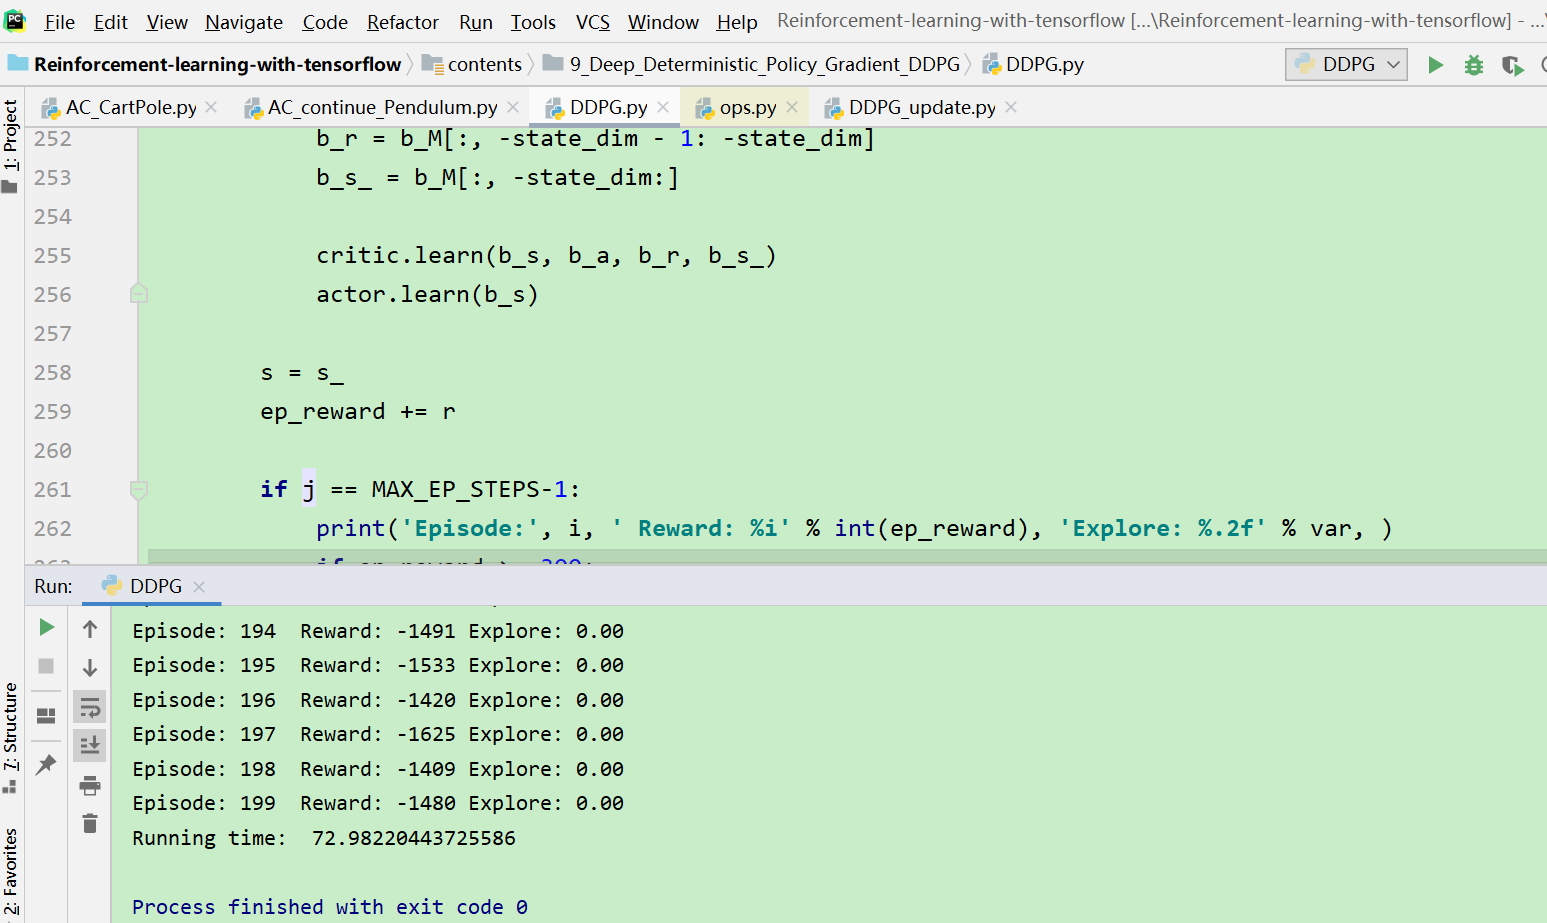Run DDPG with coverage

1513,63
